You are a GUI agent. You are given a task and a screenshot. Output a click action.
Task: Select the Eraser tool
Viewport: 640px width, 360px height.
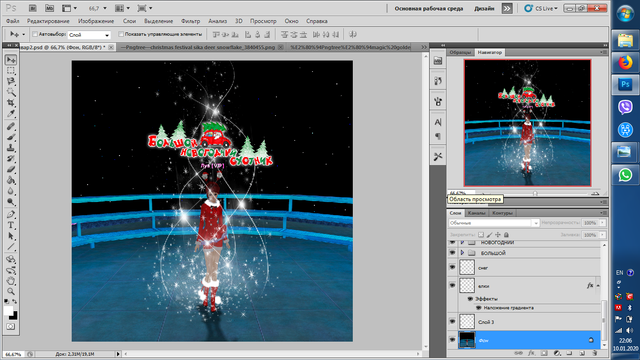[x=11, y=169]
